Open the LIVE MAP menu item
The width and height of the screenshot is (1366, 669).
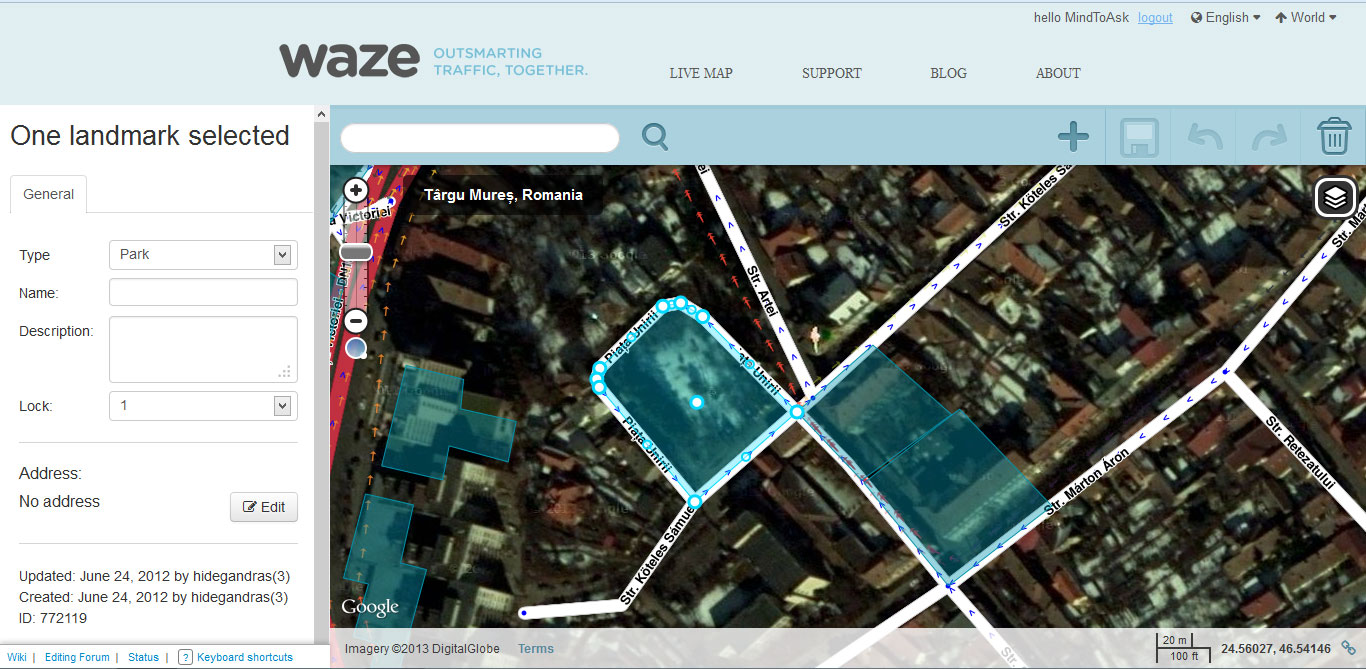pyautogui.click(x=701, y=73)
